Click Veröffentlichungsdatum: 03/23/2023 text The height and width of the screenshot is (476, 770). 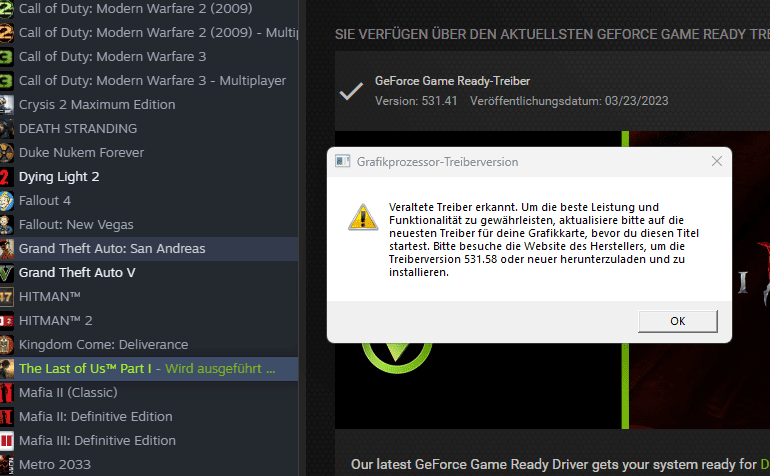pos(569,101)
